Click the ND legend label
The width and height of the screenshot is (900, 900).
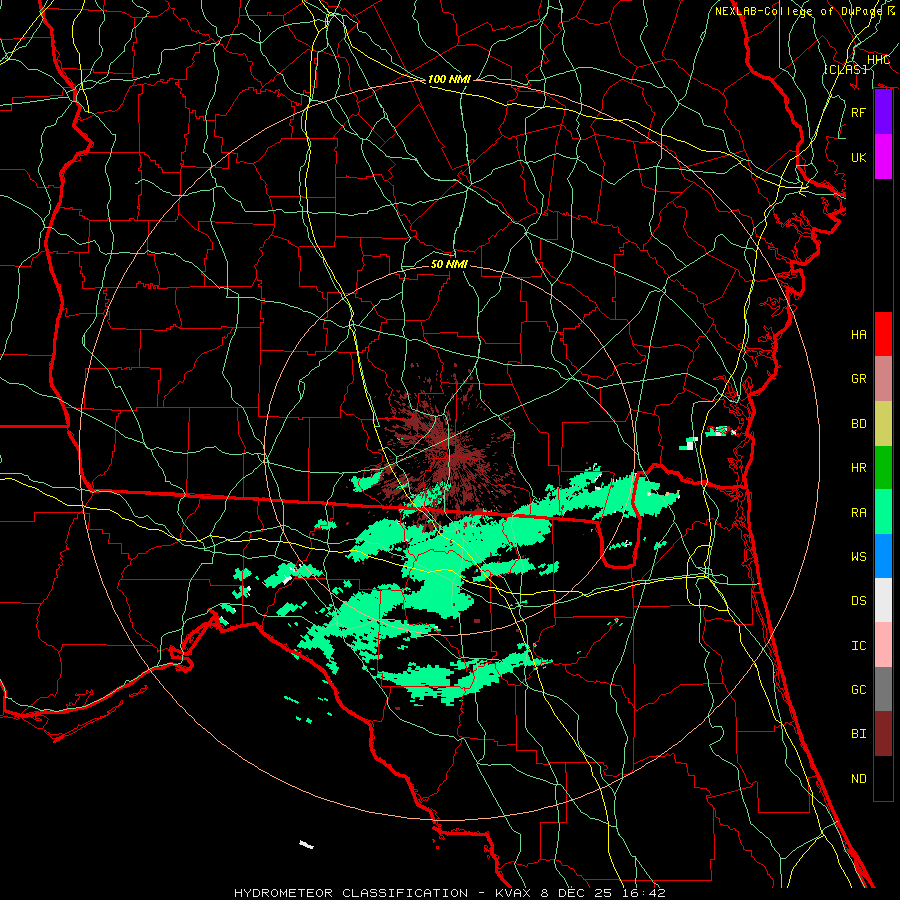tap(859, 779)
